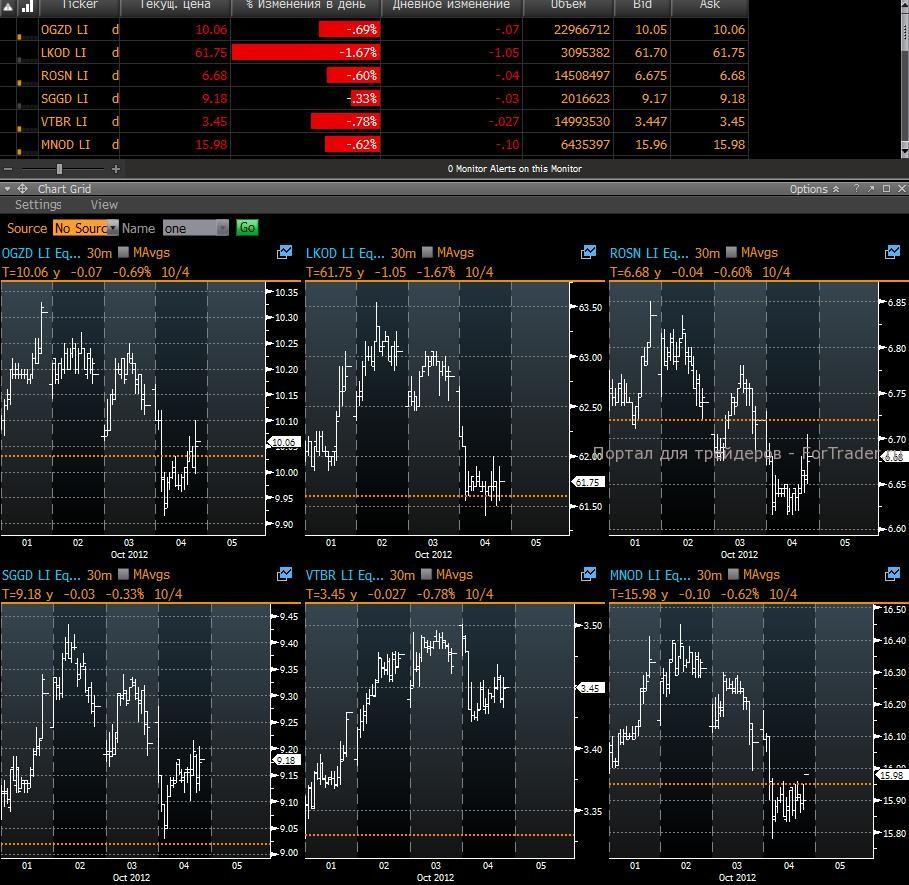Click the 3.45 price label on VTBR chart
The height and width of the screenshot is (885, 909).
pos(590,688)
